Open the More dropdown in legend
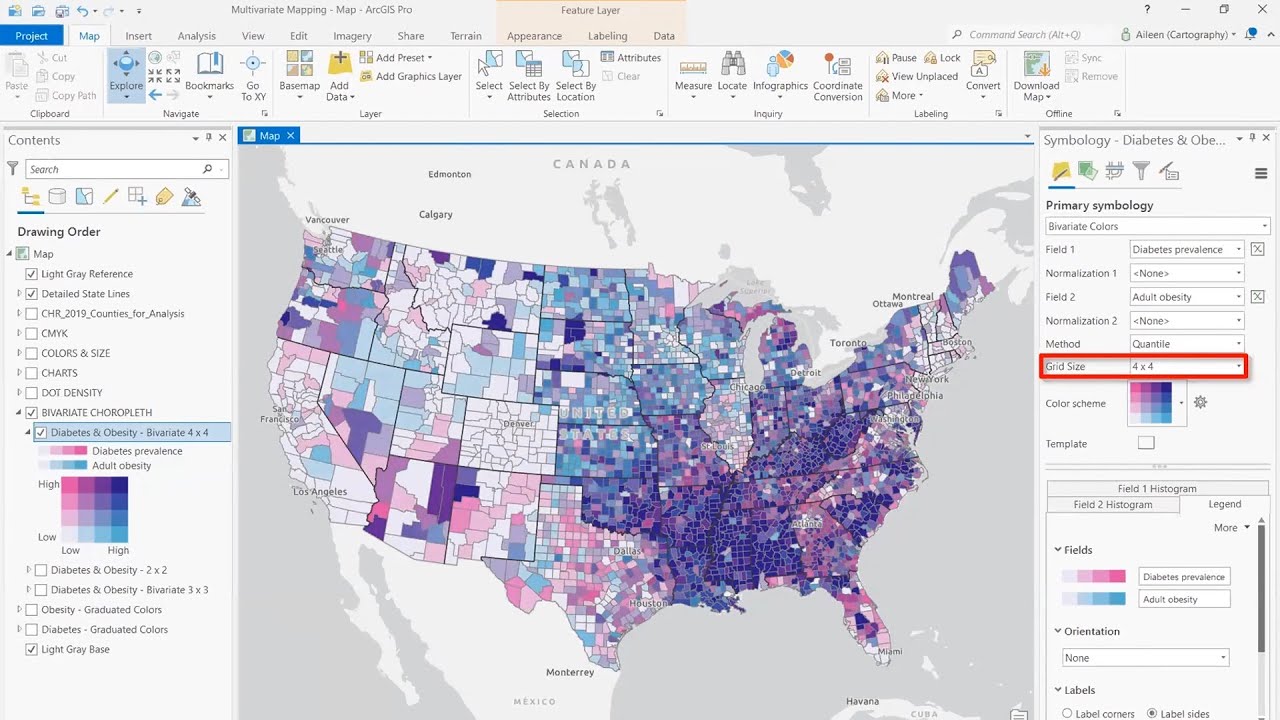Screen dimensions: 1280x720 (x=1232, y=528)
